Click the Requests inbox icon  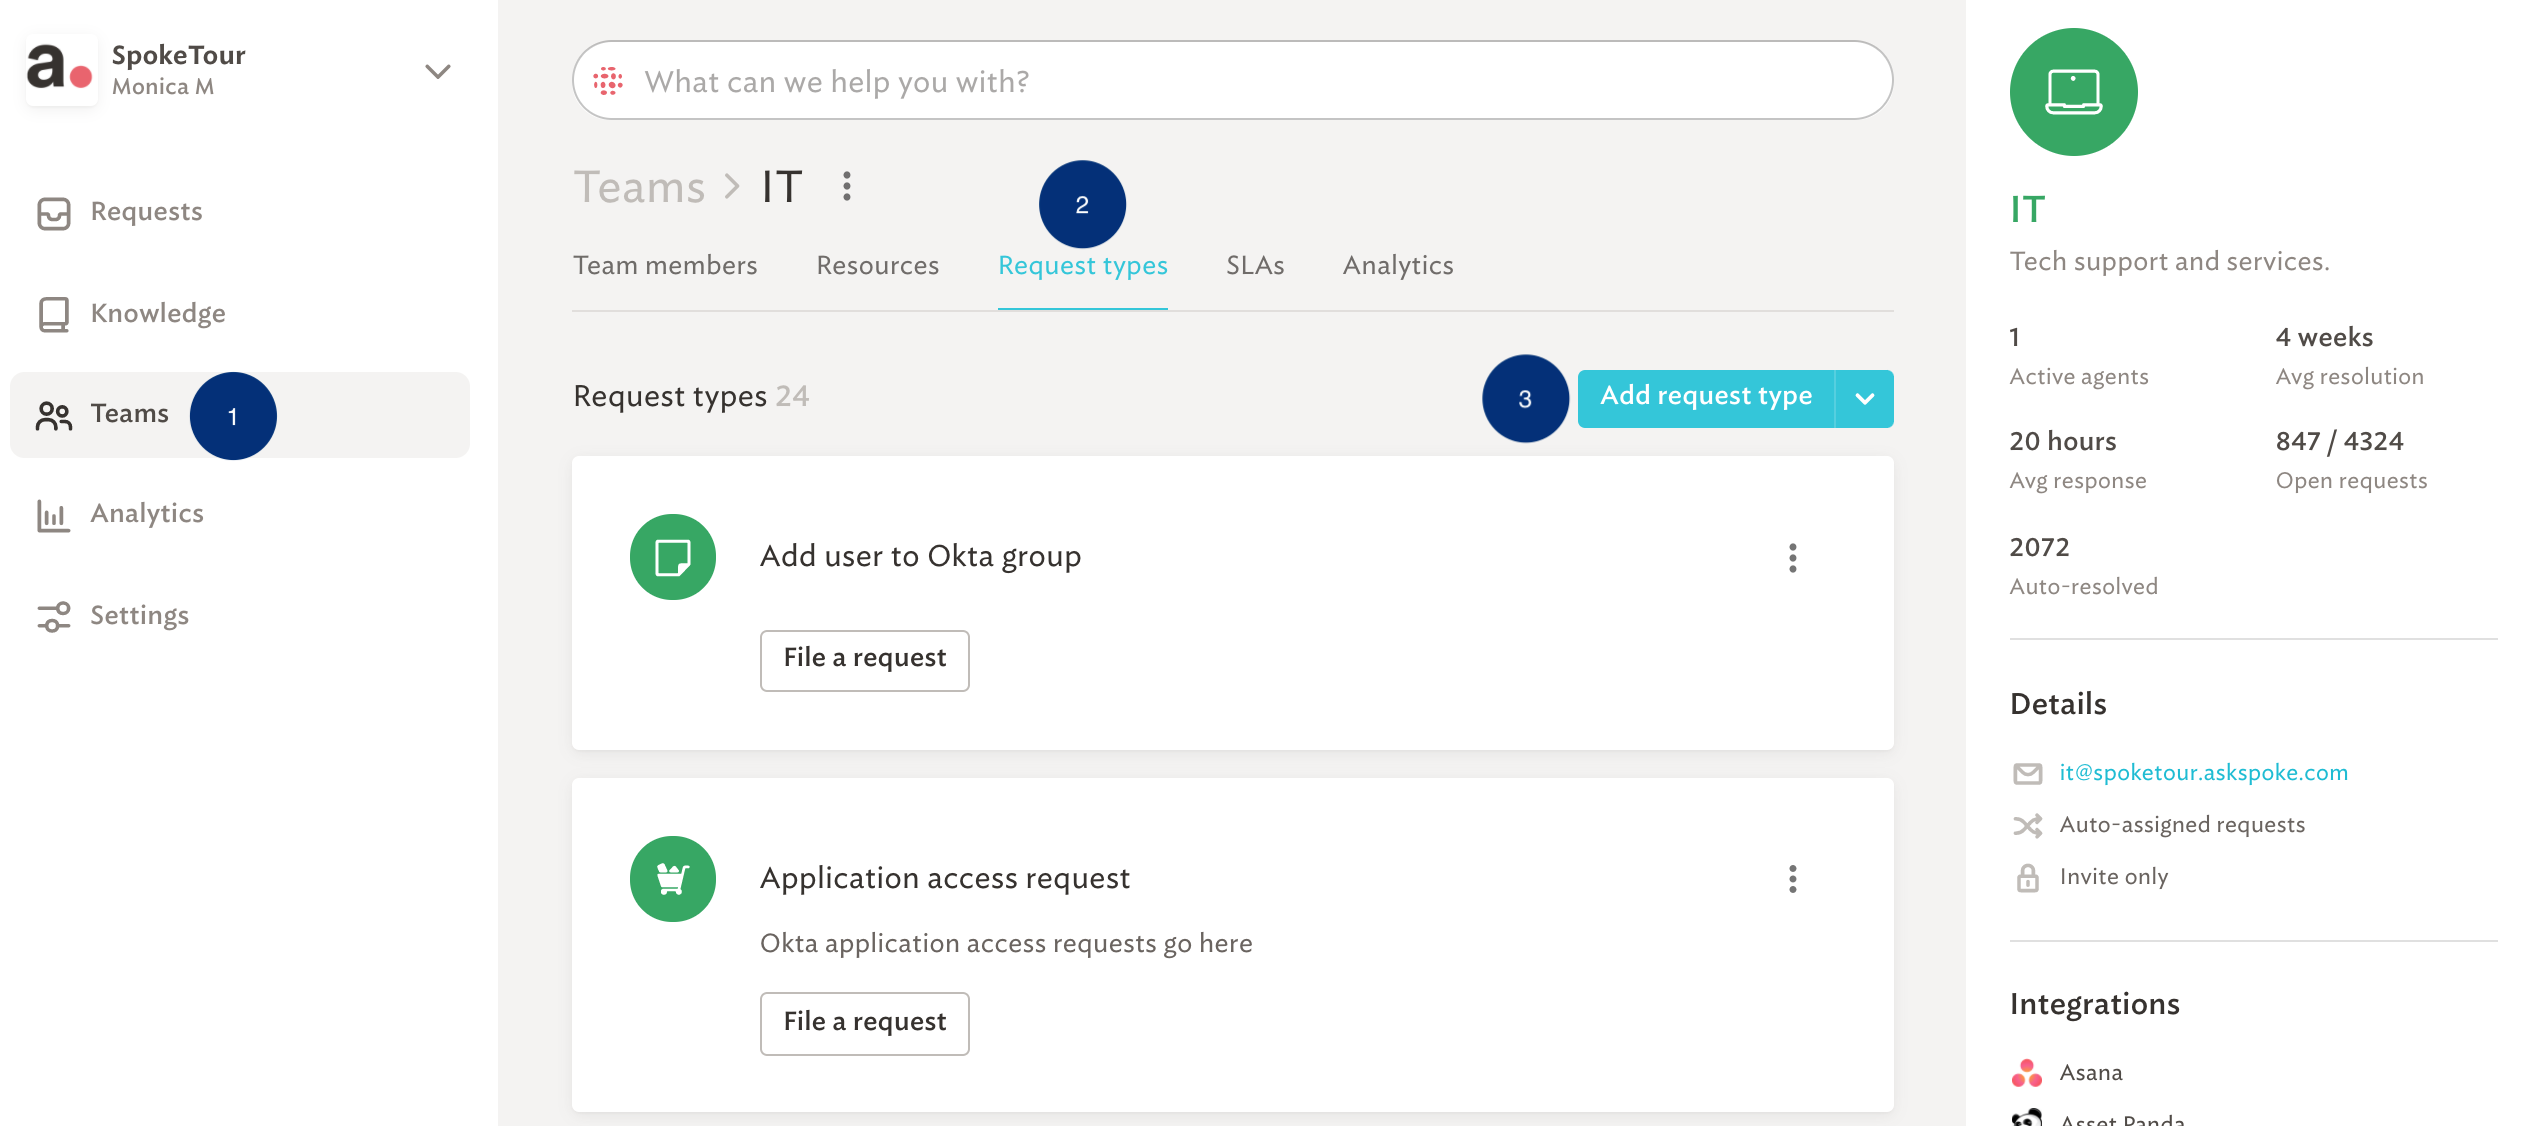pyautogui.click(x=54, y=213)
